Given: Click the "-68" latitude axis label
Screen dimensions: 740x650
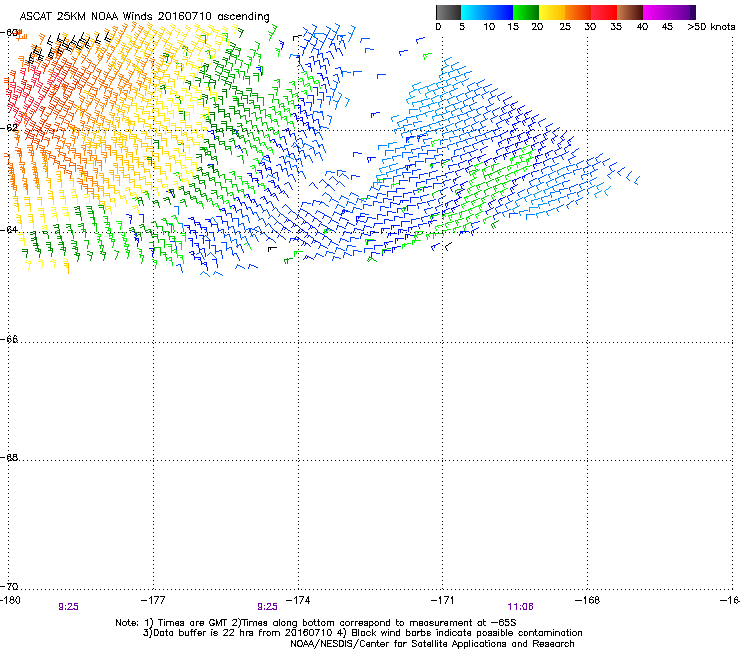Looking at the screenshot, I should click(x=10, y=458).
